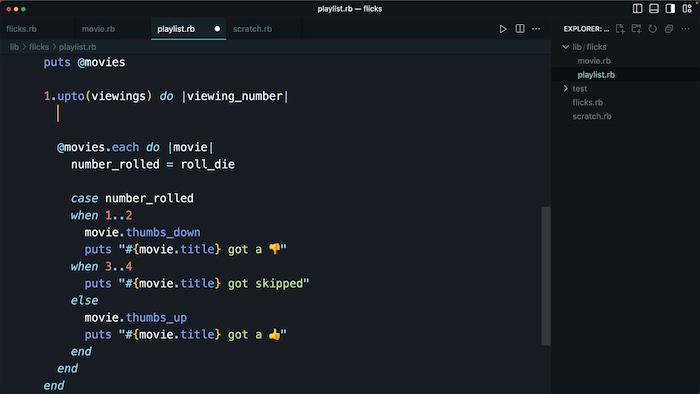Click the playlist.rb breadcrumb segment
Viewport: 700px width, 394px height.
78,47
